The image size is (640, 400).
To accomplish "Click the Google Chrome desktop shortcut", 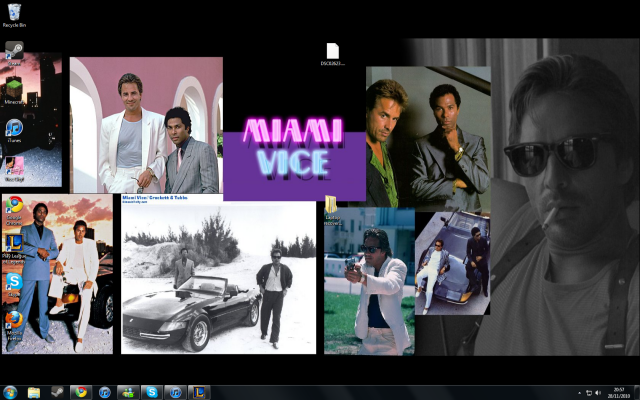I will click(x=14, y=206).
